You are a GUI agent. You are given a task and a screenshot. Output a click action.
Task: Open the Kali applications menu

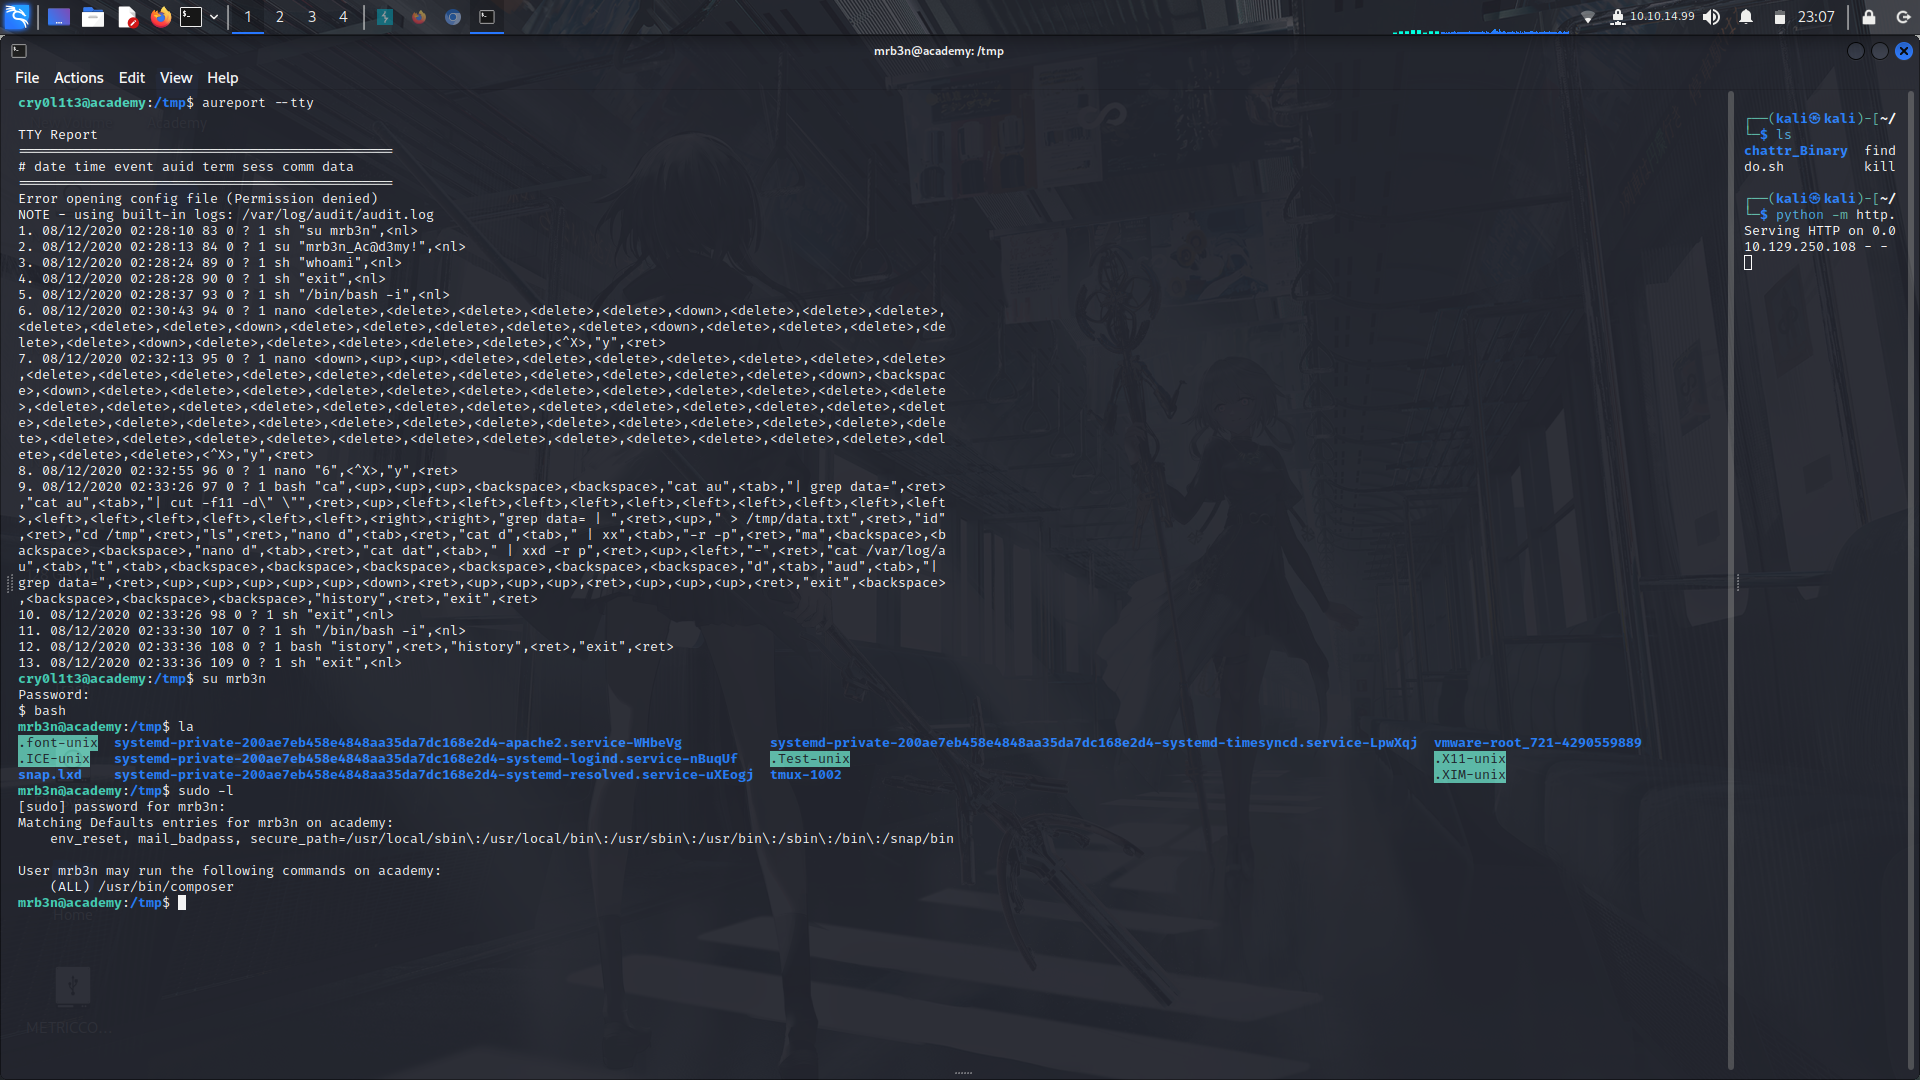(18, 17)
